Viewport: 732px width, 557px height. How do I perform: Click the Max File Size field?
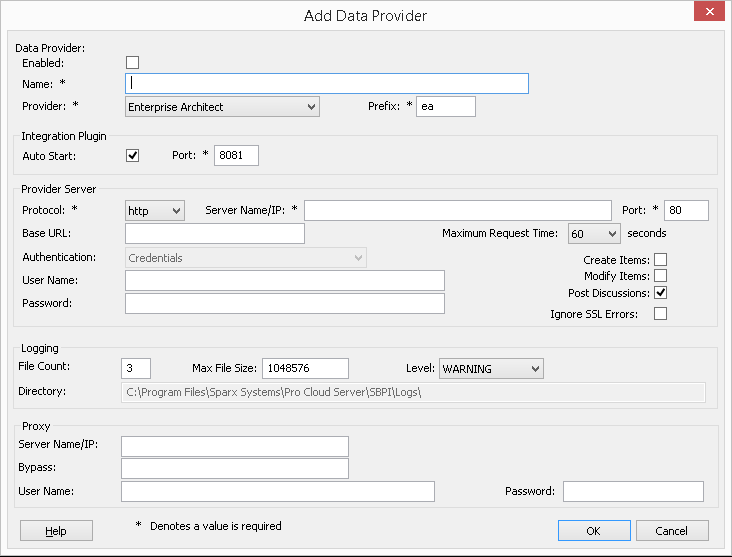click(x=305, y=369)
